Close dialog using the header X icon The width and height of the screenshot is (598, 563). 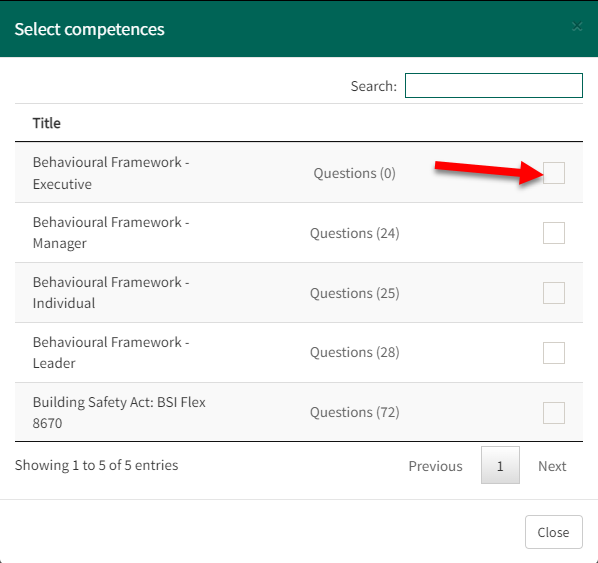tap(577, 26)
